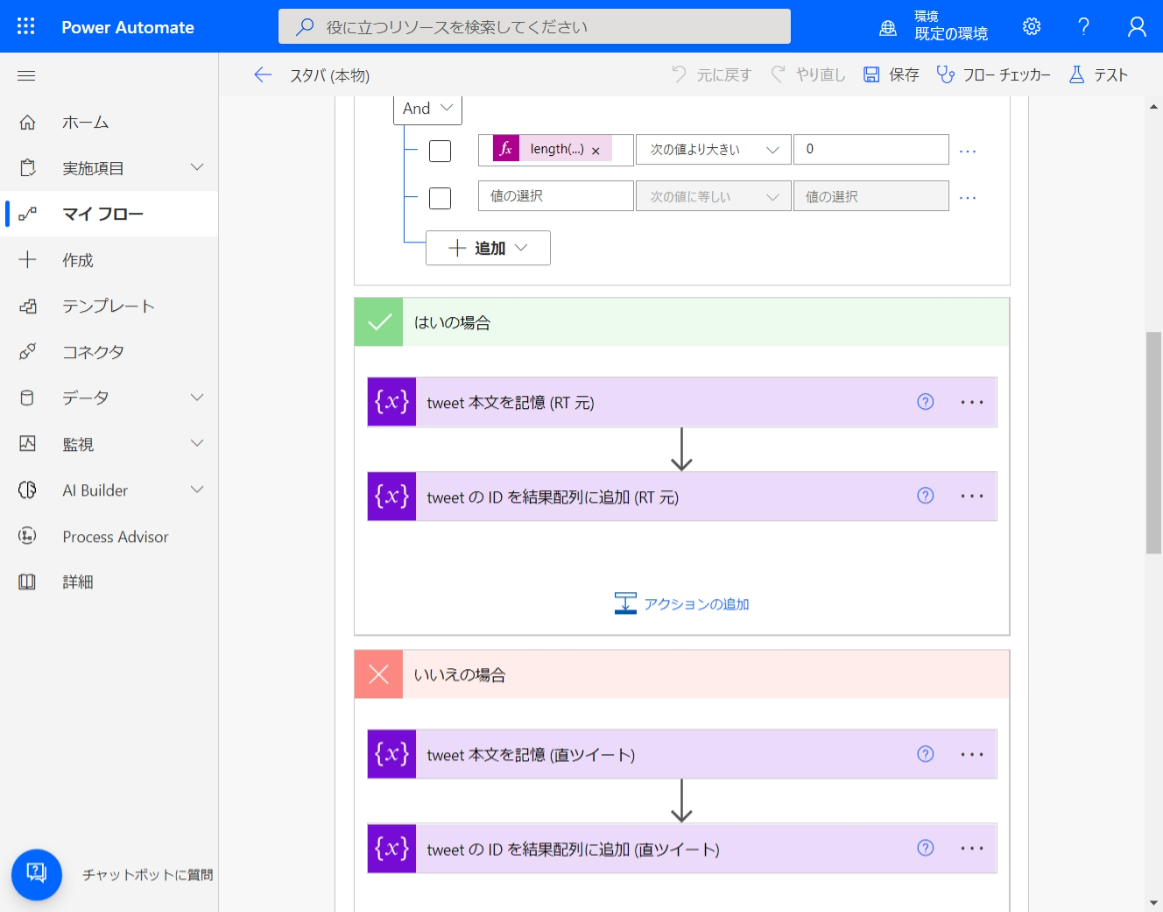This screenshot has height=912, width=1163.
Task: Select マイ フロー in the sidebar
Action: click(x=109, y=214)
